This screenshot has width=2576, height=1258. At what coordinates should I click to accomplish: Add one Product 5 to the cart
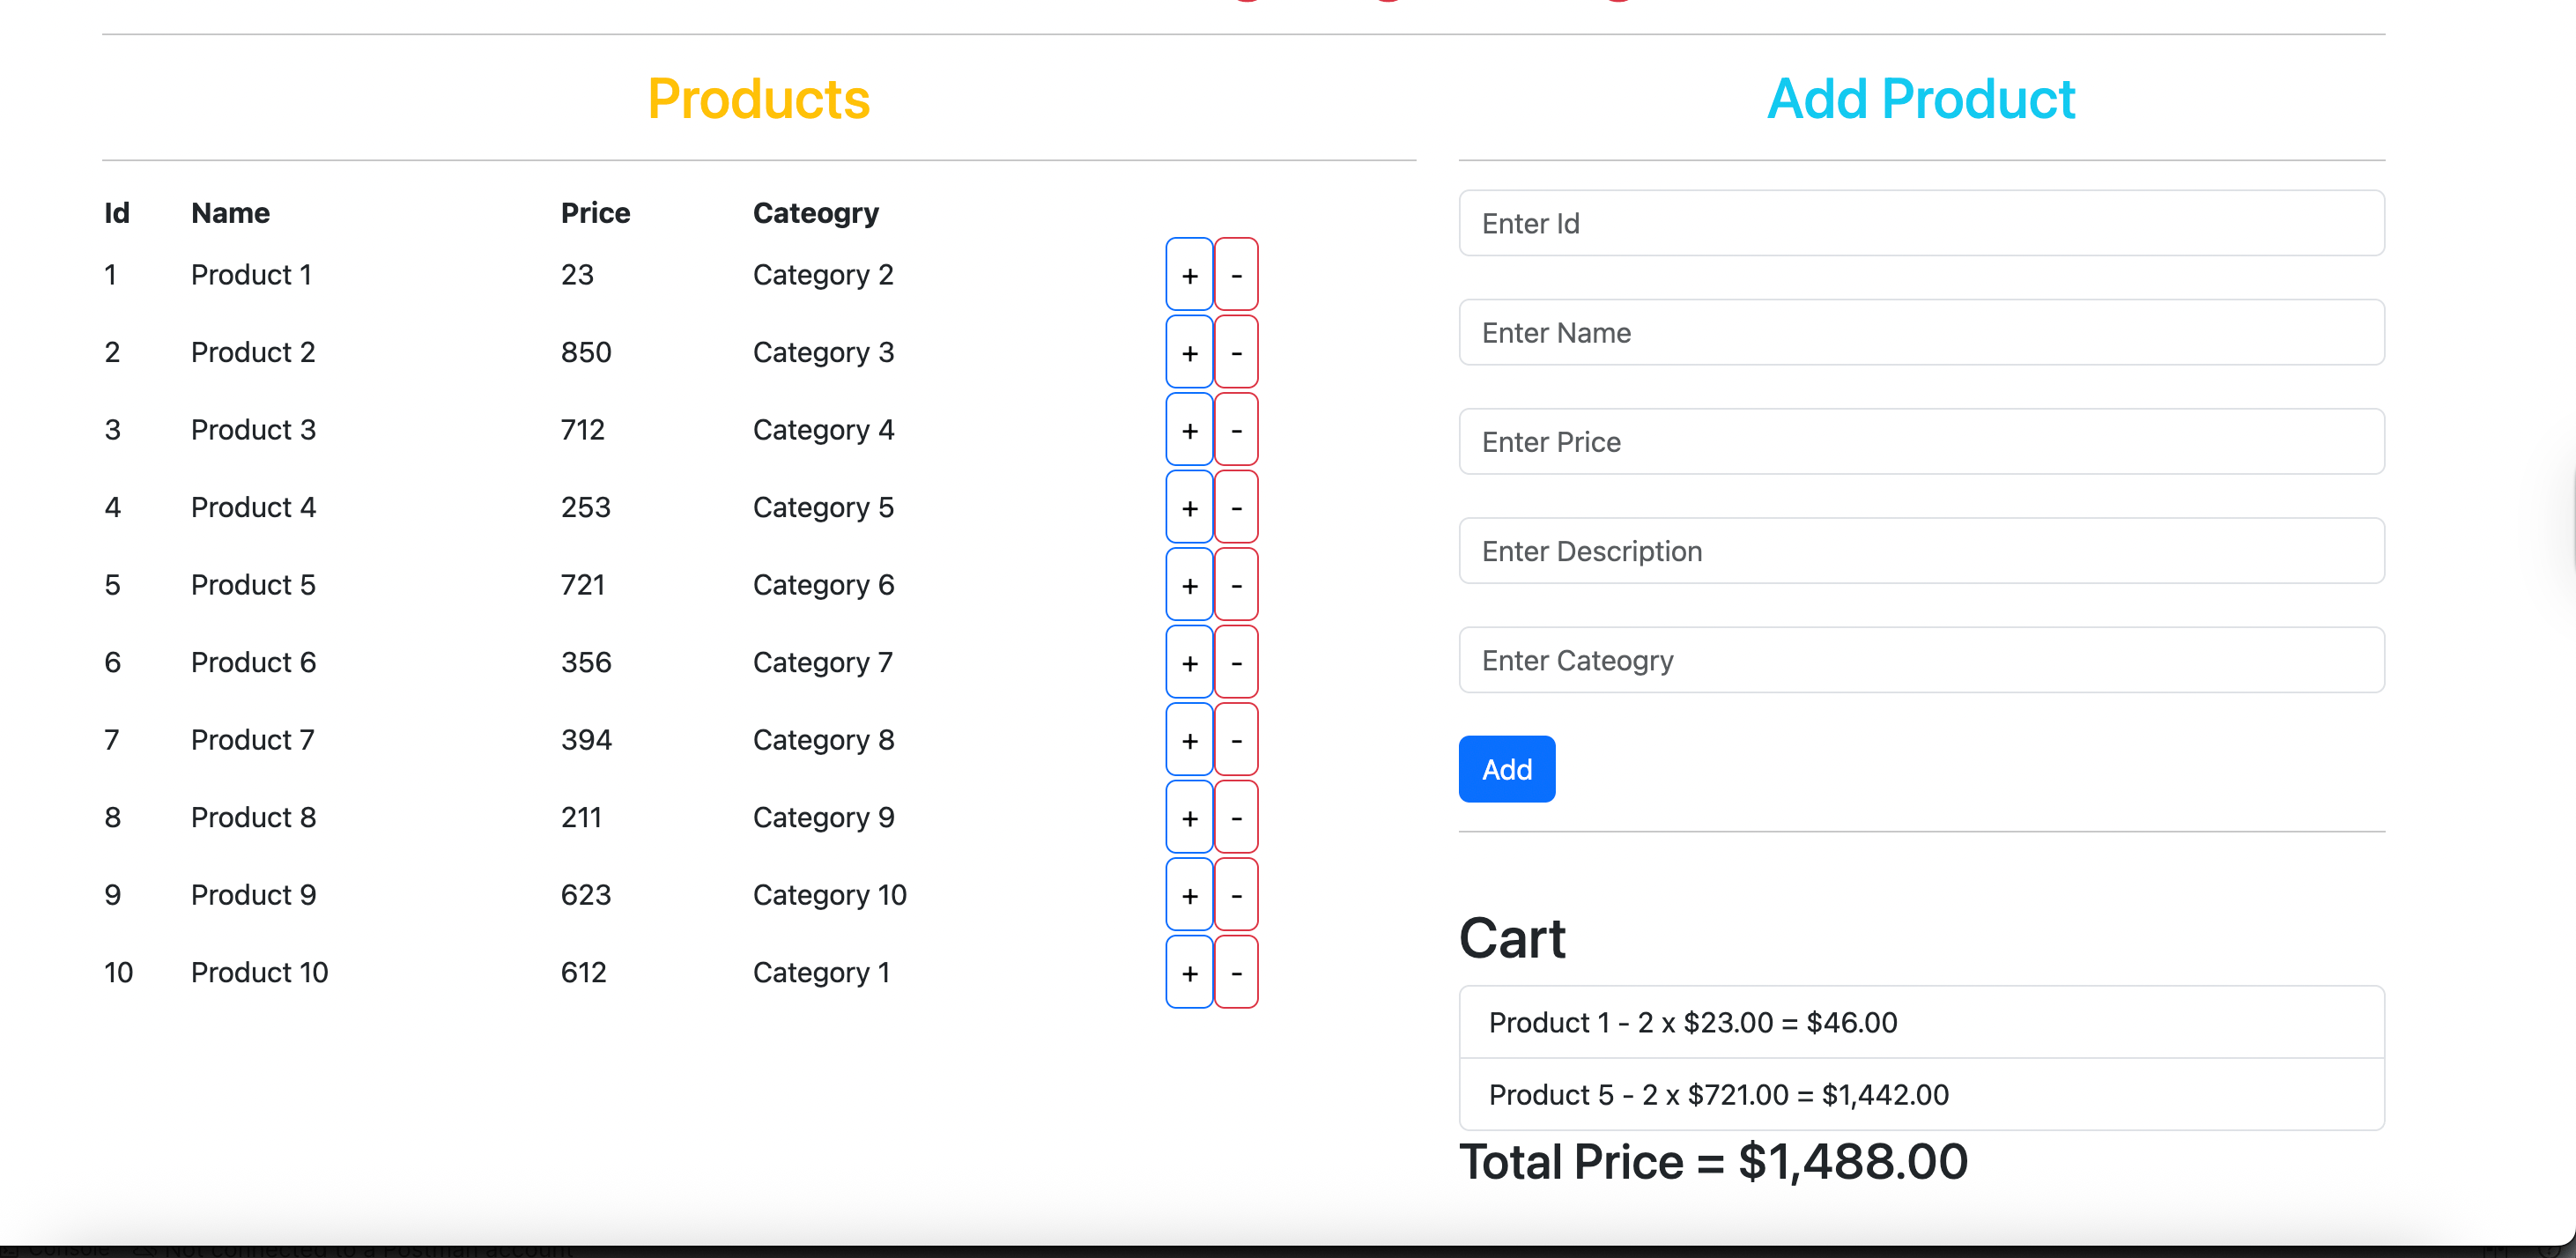coord(1189,584)
